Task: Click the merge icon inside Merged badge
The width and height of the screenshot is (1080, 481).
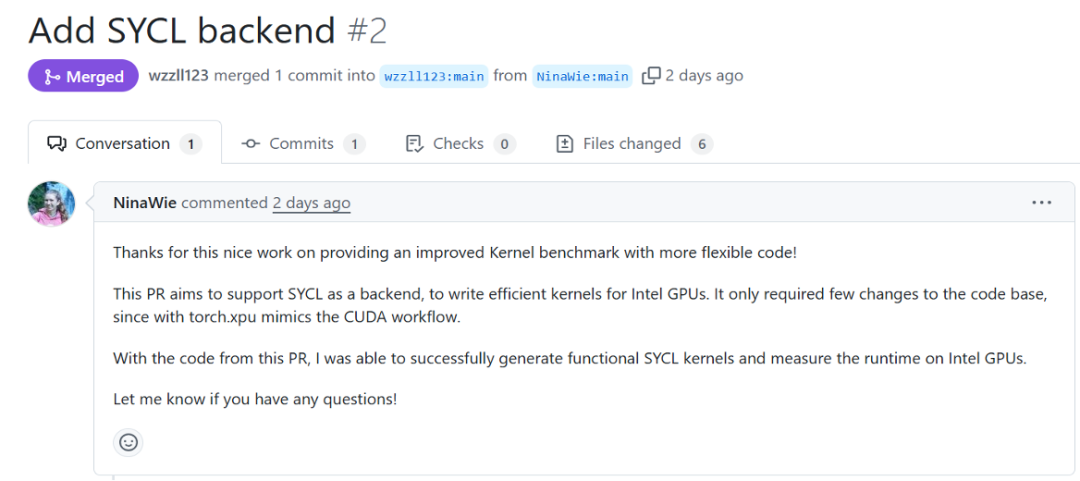Action: [52, 76]
